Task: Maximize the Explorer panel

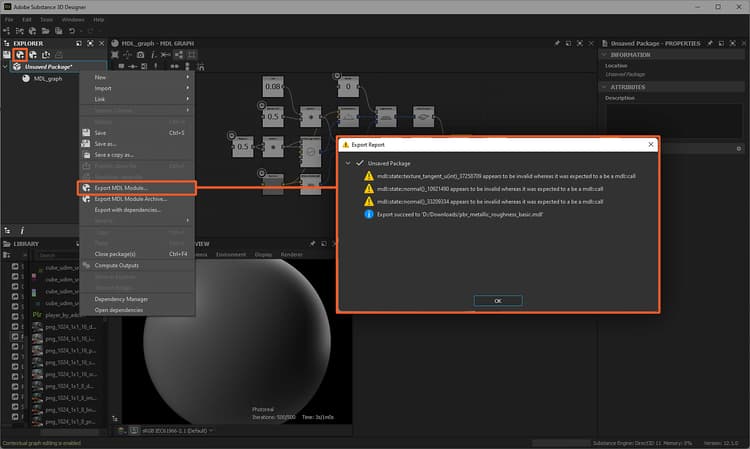Action: pyautogui.click(x=90, y=44)
